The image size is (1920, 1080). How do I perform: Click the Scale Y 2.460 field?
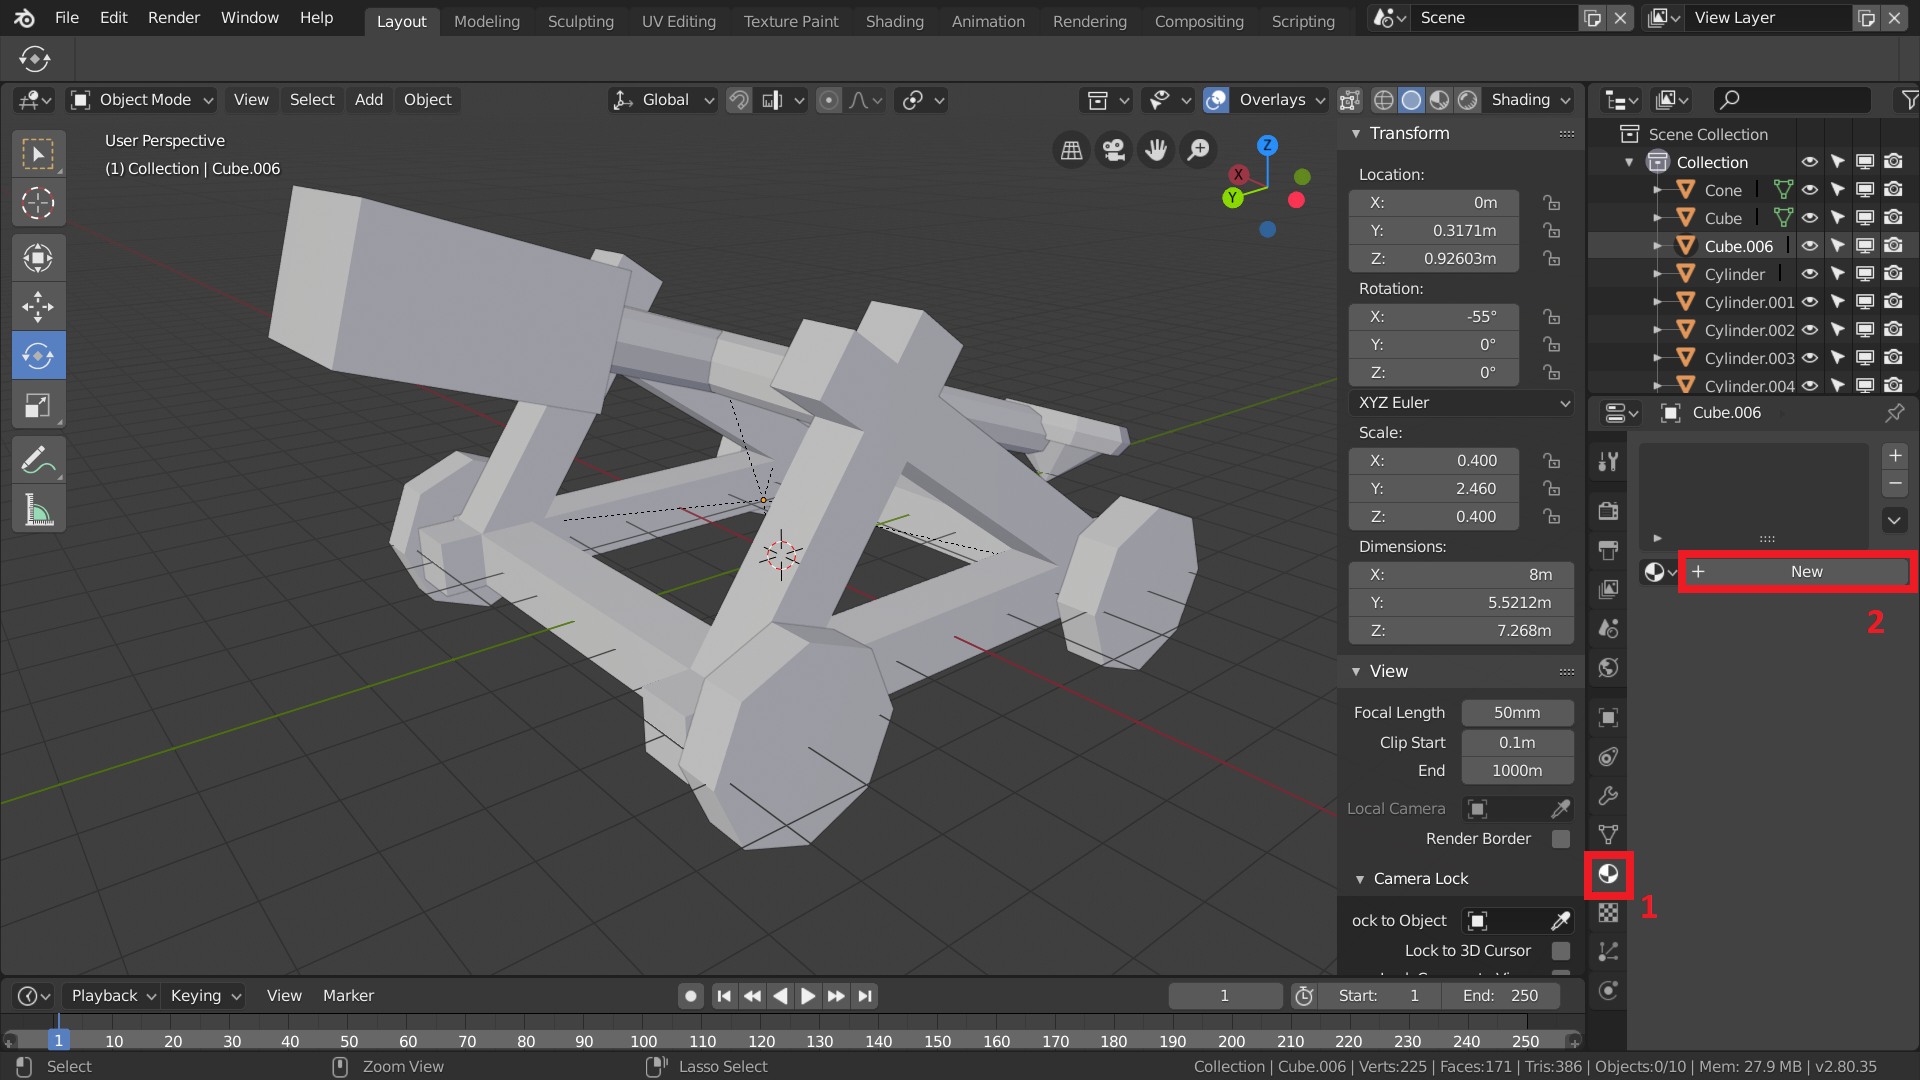(x=1433, y=489)
